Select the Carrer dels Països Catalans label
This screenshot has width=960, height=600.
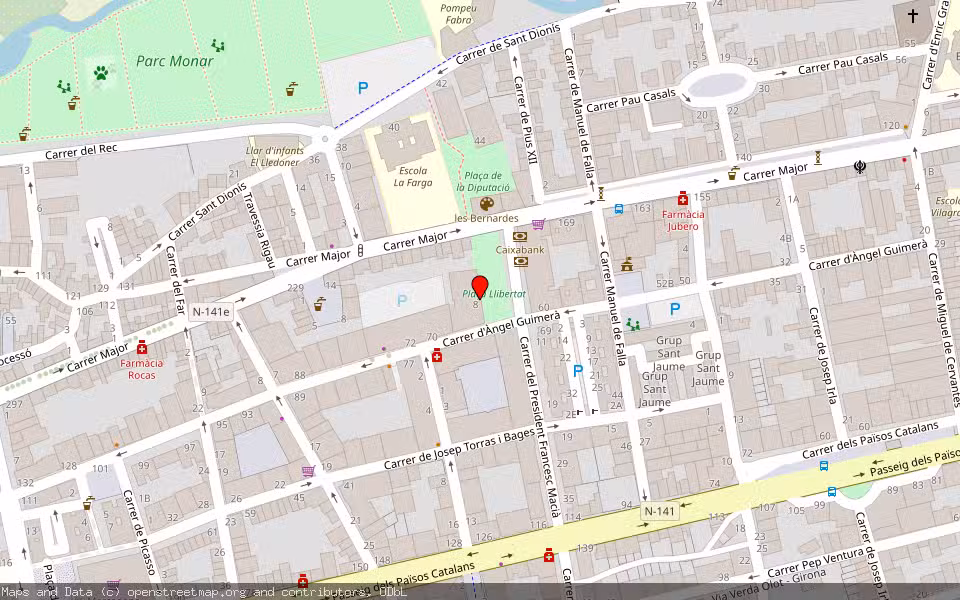pos(870,440)
